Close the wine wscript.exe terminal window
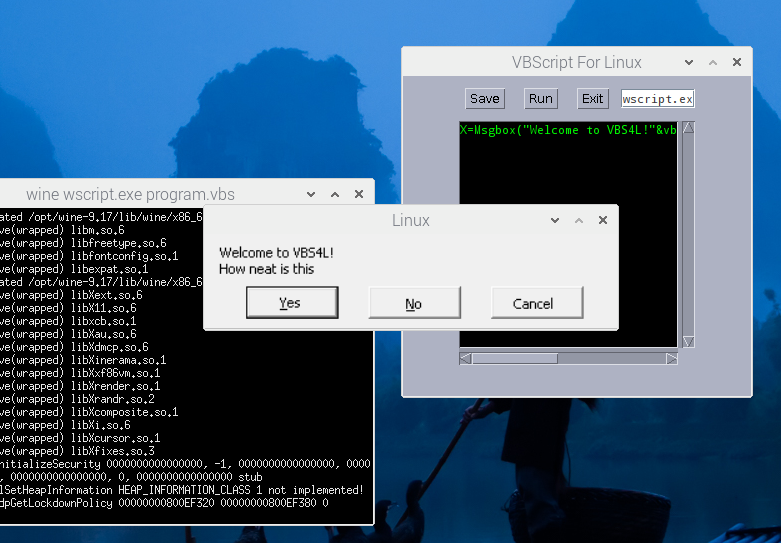This screenshot has height=543, width=781. click(x=359, y=194)
